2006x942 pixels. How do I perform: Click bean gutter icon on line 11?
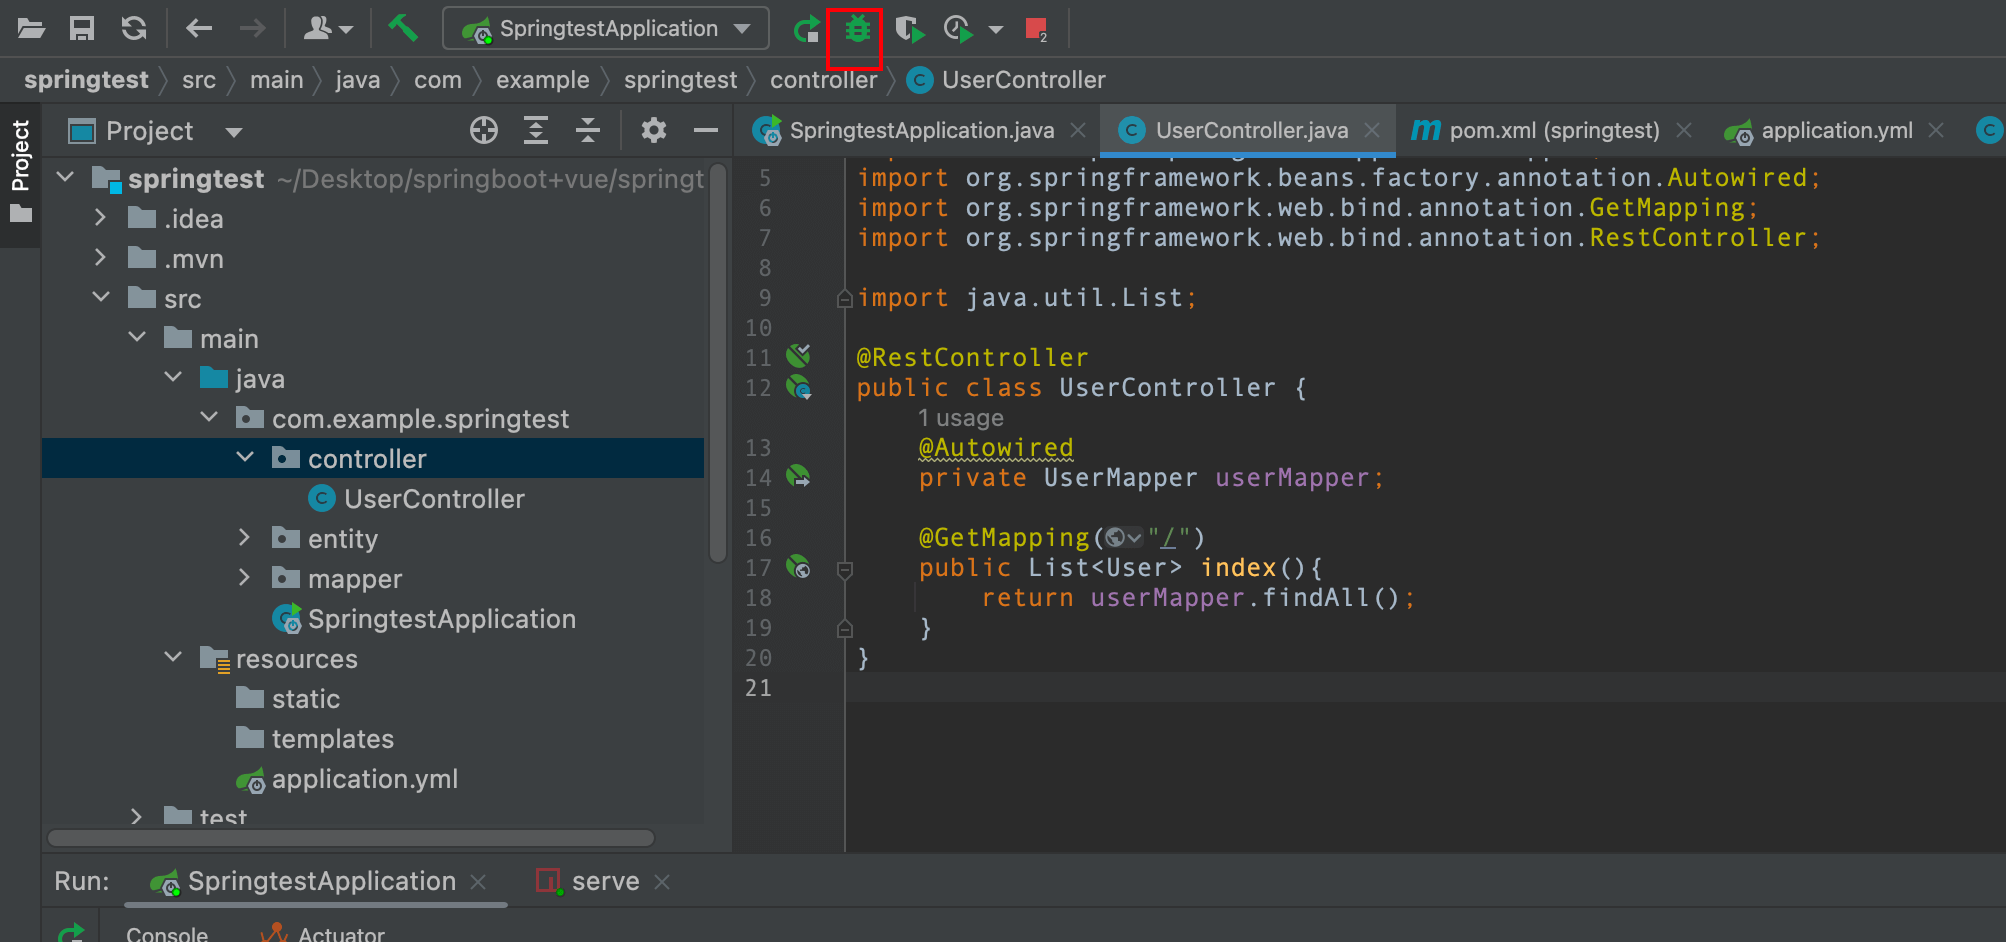(798, 355)
